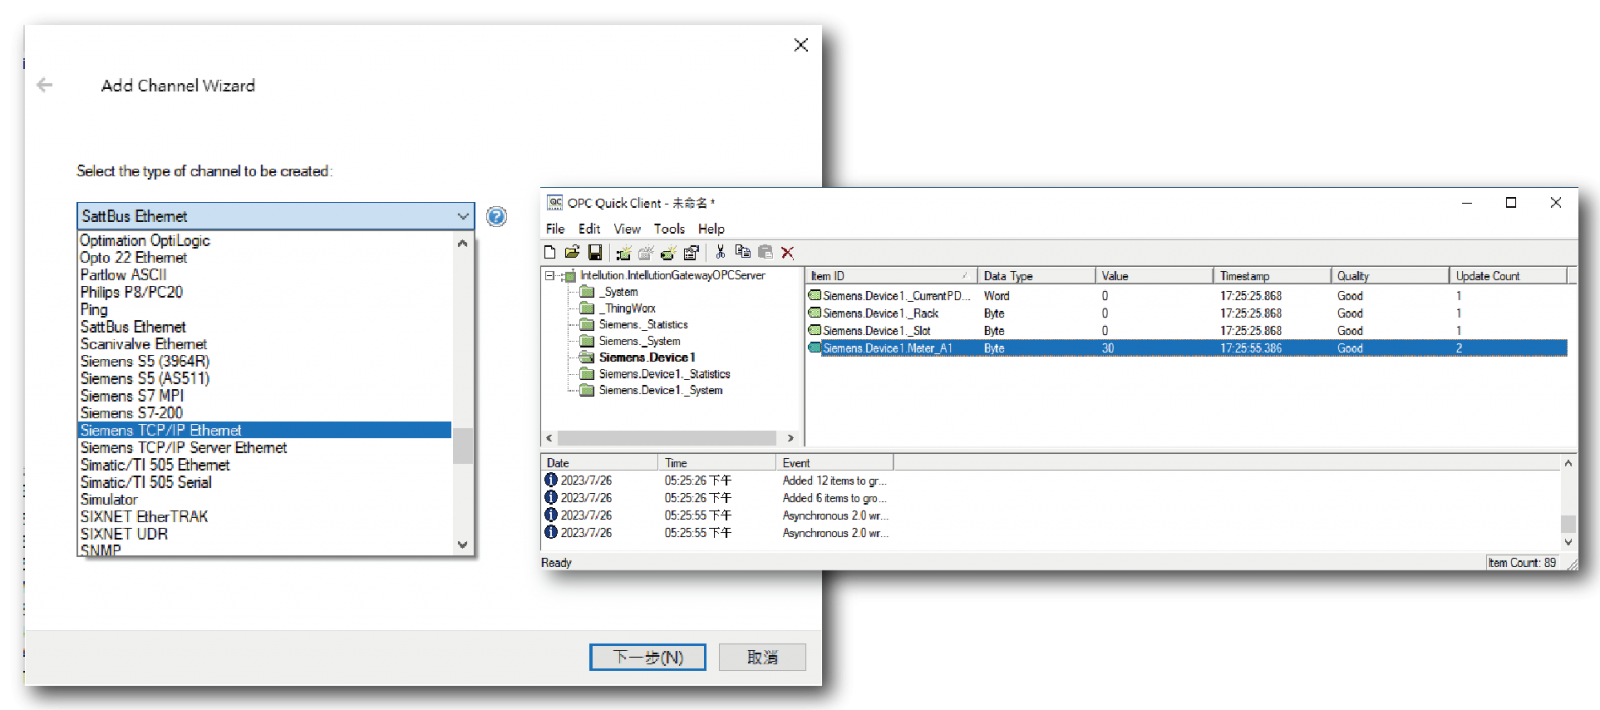This screenshot has width=1600, height=710.
Task: Click the New Item toolbar icon
Action: tap(668, 253)
